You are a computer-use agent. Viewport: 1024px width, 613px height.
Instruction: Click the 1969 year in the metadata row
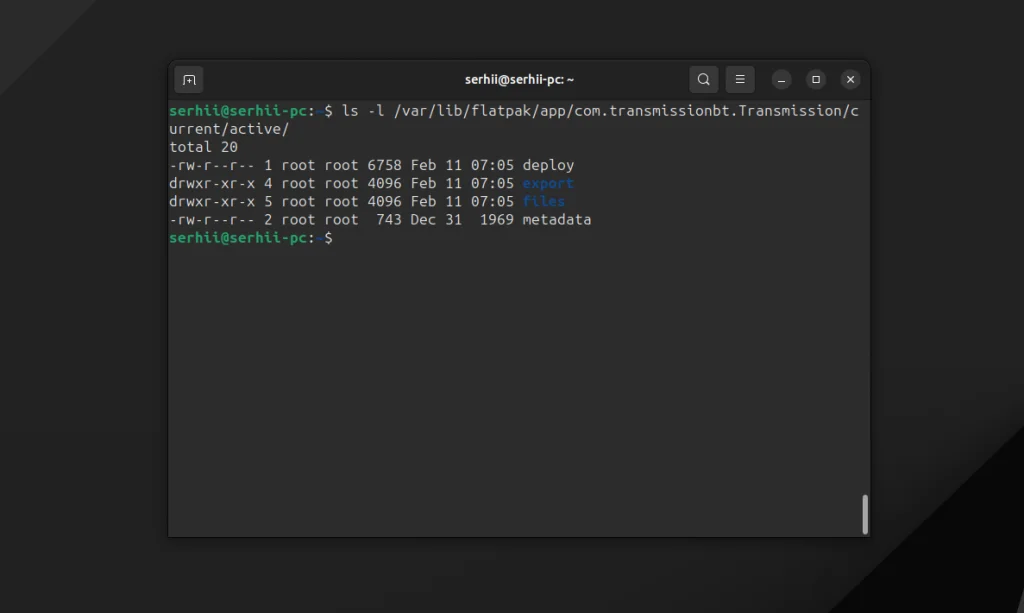click(496, 219)
